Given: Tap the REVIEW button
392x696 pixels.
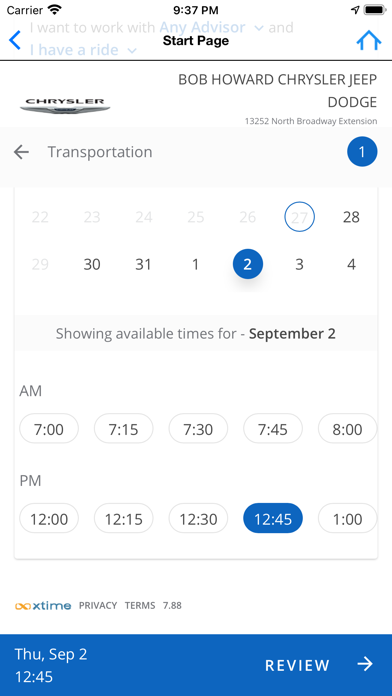Looking at the screenshot, I should [x=320, y=665].
